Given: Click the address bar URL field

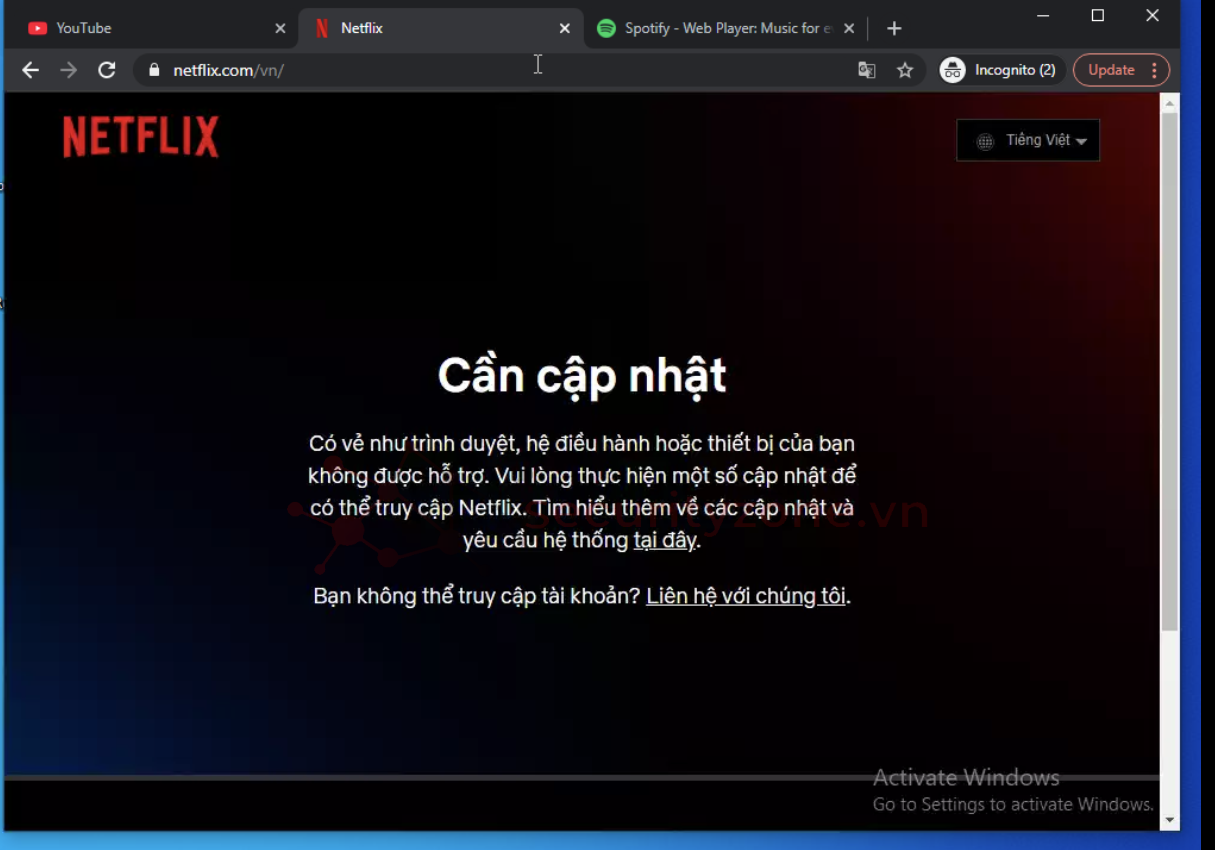Looking at the screenshot, I should click(x=500, y=70).
